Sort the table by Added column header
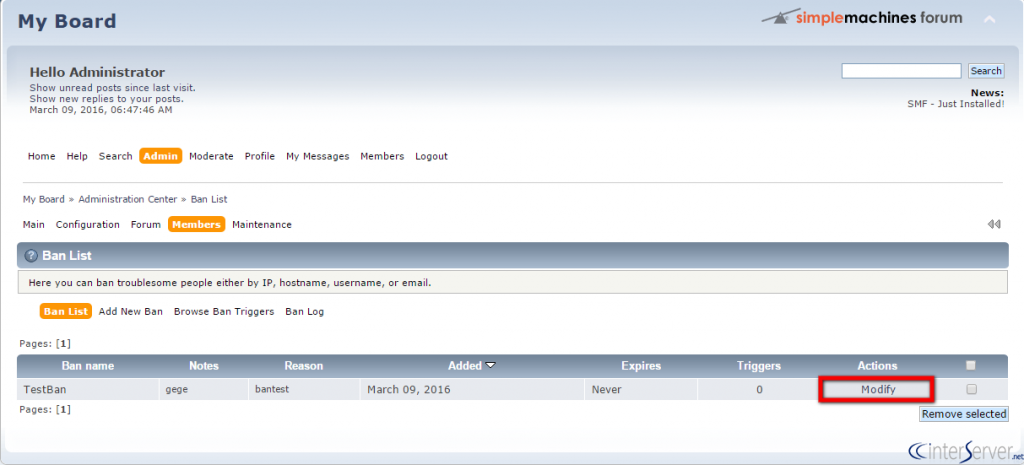This screenshot has height=465, width=1024. [465, 366]
